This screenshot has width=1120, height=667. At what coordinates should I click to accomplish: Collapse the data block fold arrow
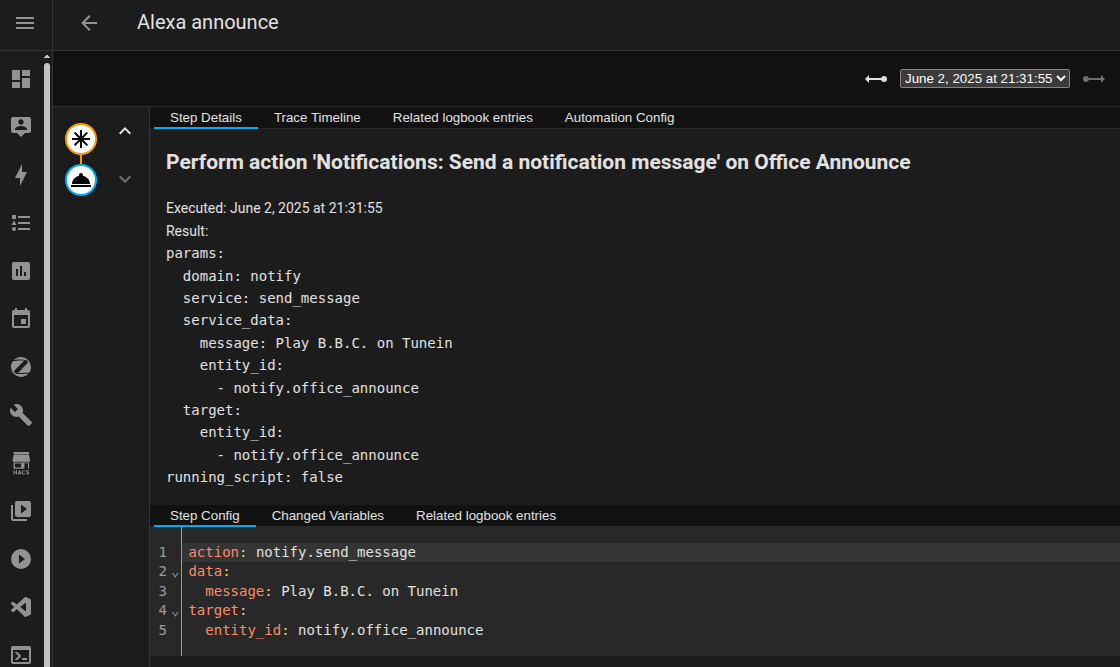point(175,573)
